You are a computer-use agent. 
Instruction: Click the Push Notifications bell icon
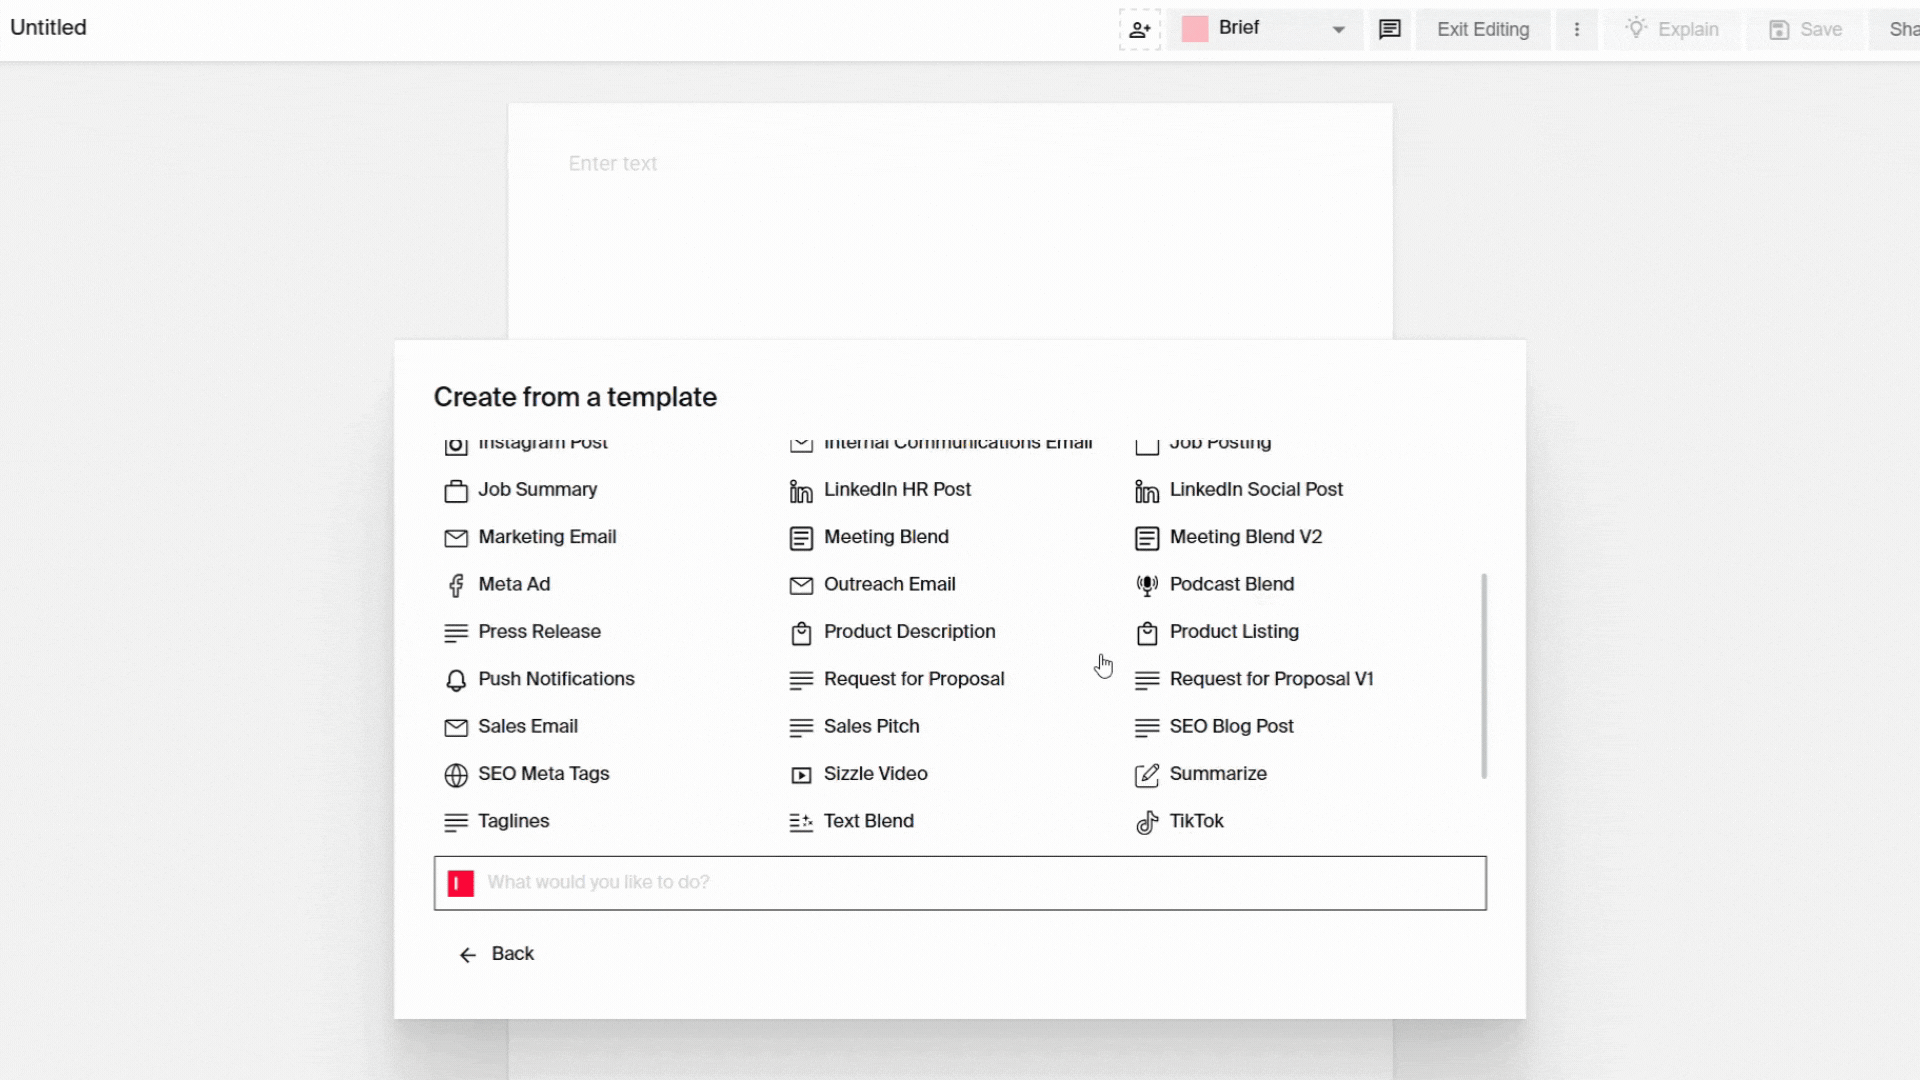coord(456,680)
